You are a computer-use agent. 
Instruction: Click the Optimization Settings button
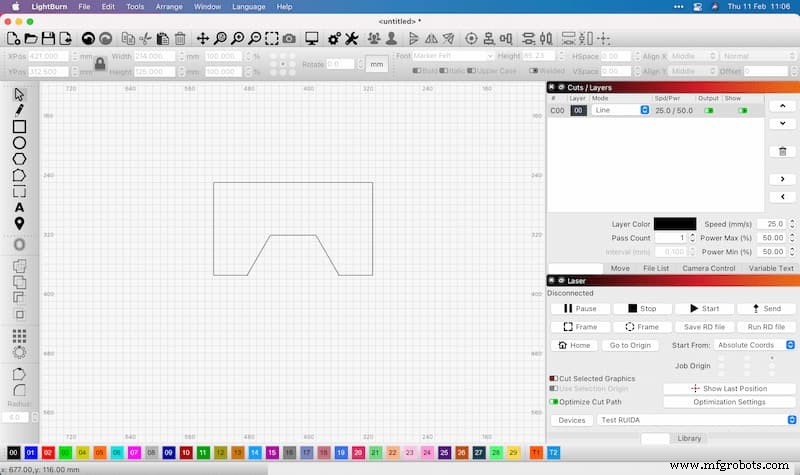pyautogui.click(x=729, y=402)
